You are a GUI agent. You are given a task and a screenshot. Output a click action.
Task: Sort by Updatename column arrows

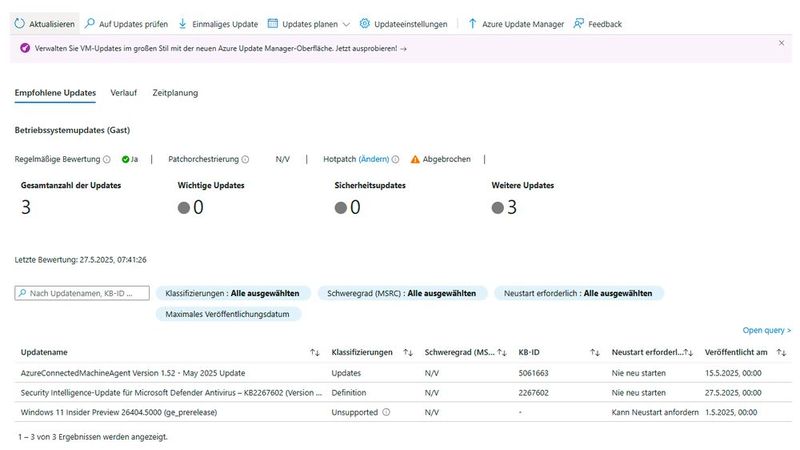pos(315,353)
